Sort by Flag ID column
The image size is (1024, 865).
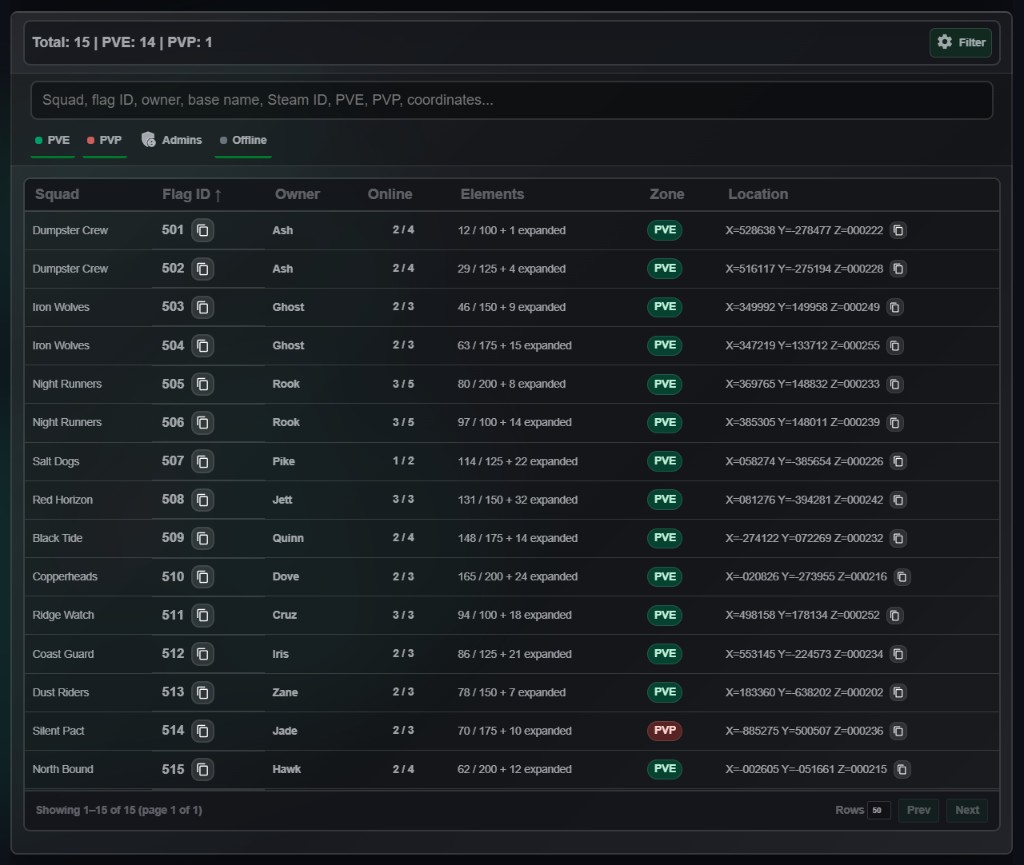click(x=192, y=195)
